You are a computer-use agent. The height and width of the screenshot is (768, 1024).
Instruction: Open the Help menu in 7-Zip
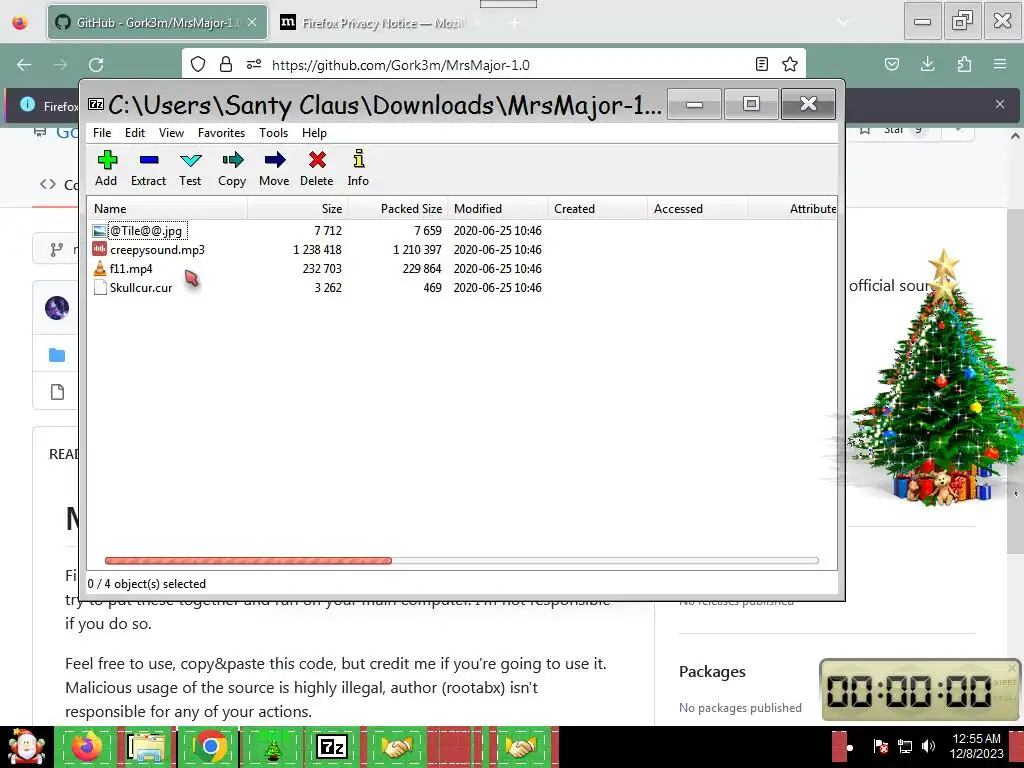point(314,133)
